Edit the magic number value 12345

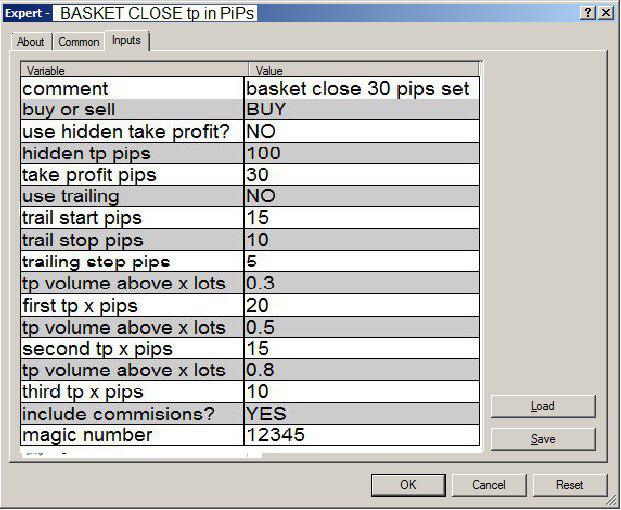[x=360, y=435]
